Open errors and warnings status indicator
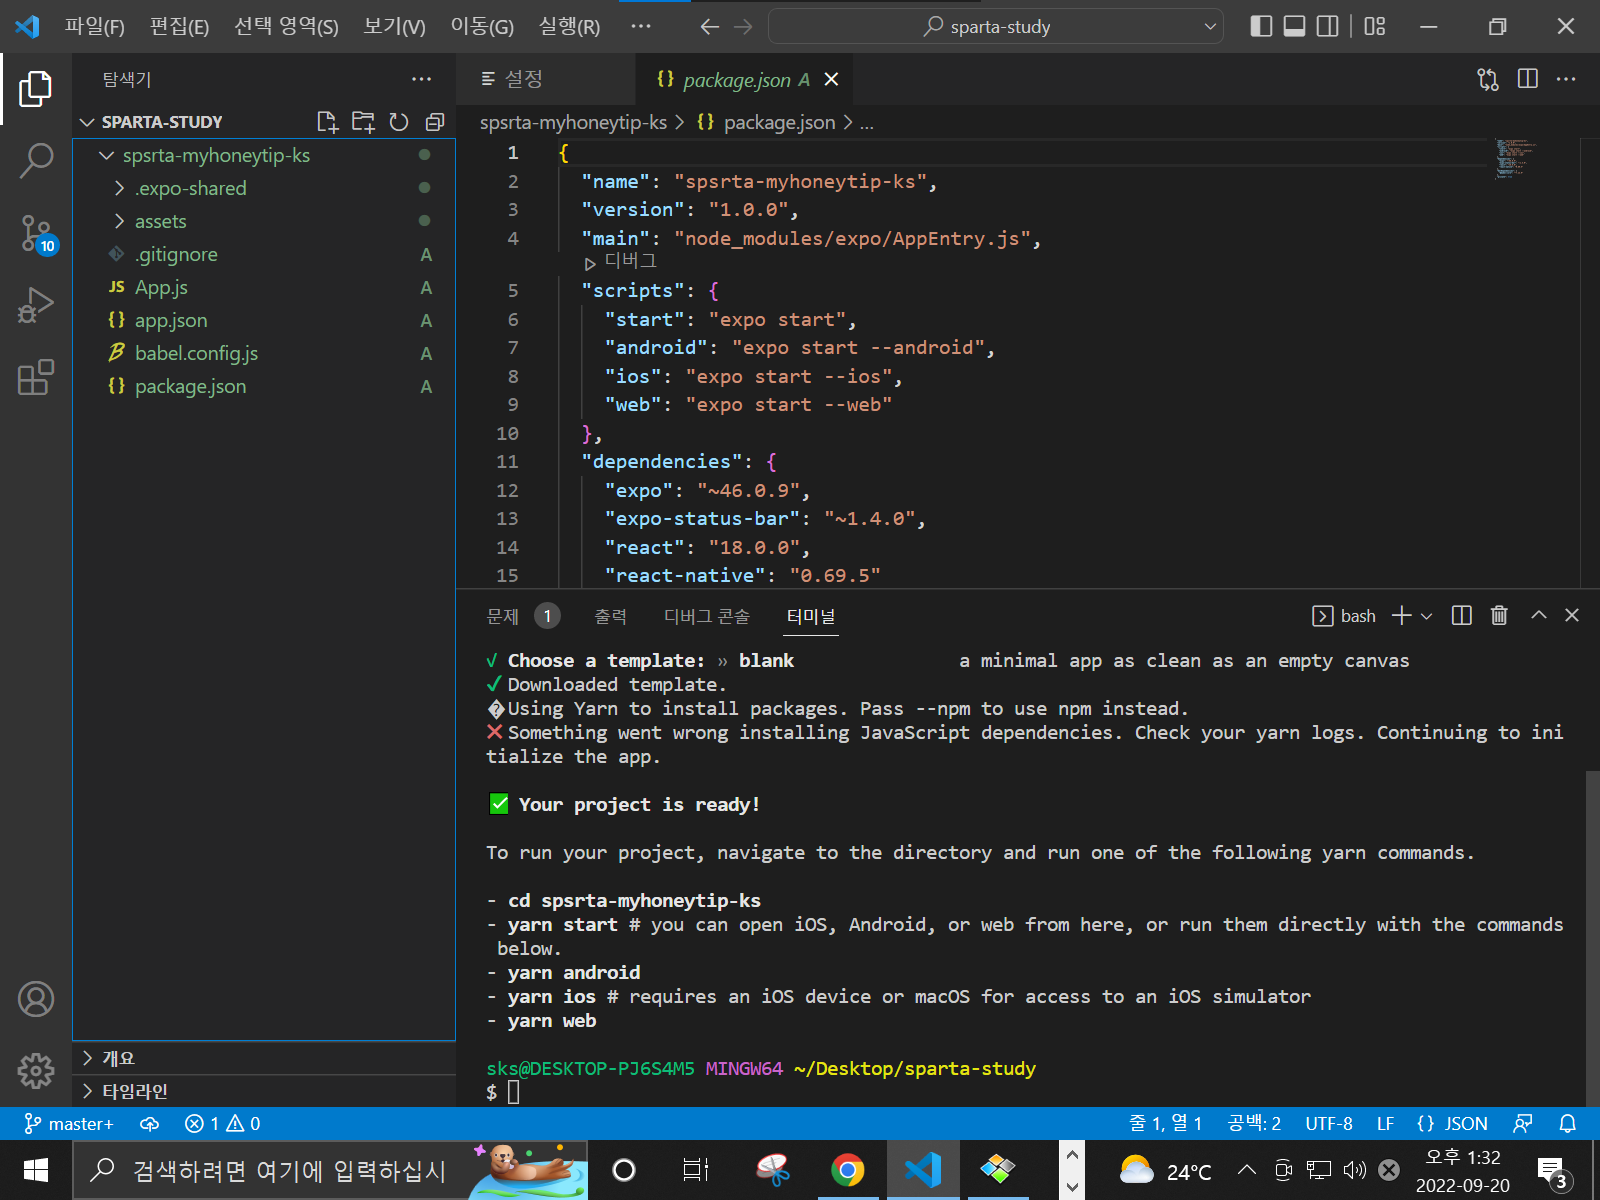1600x1200 pixels. pyautogui.click(x=223, y=1124)
